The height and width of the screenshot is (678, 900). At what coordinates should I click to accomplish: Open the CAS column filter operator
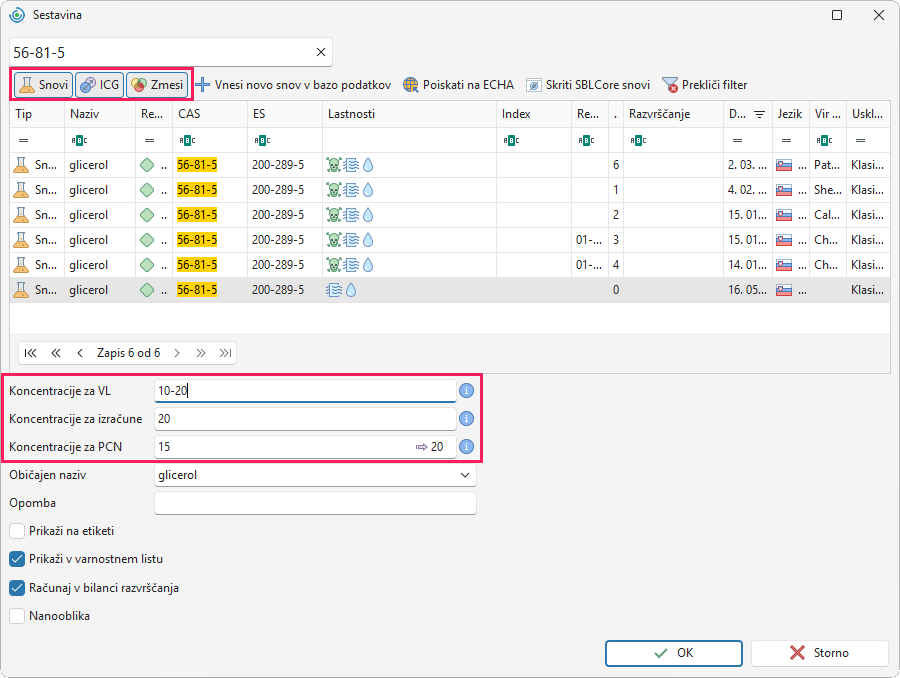(187, 141)
